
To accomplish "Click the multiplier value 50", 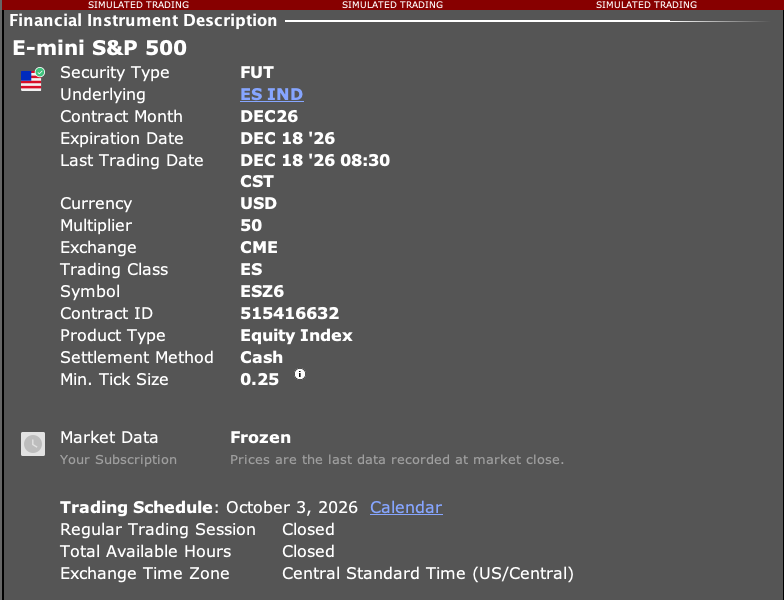I will point(251,226).
